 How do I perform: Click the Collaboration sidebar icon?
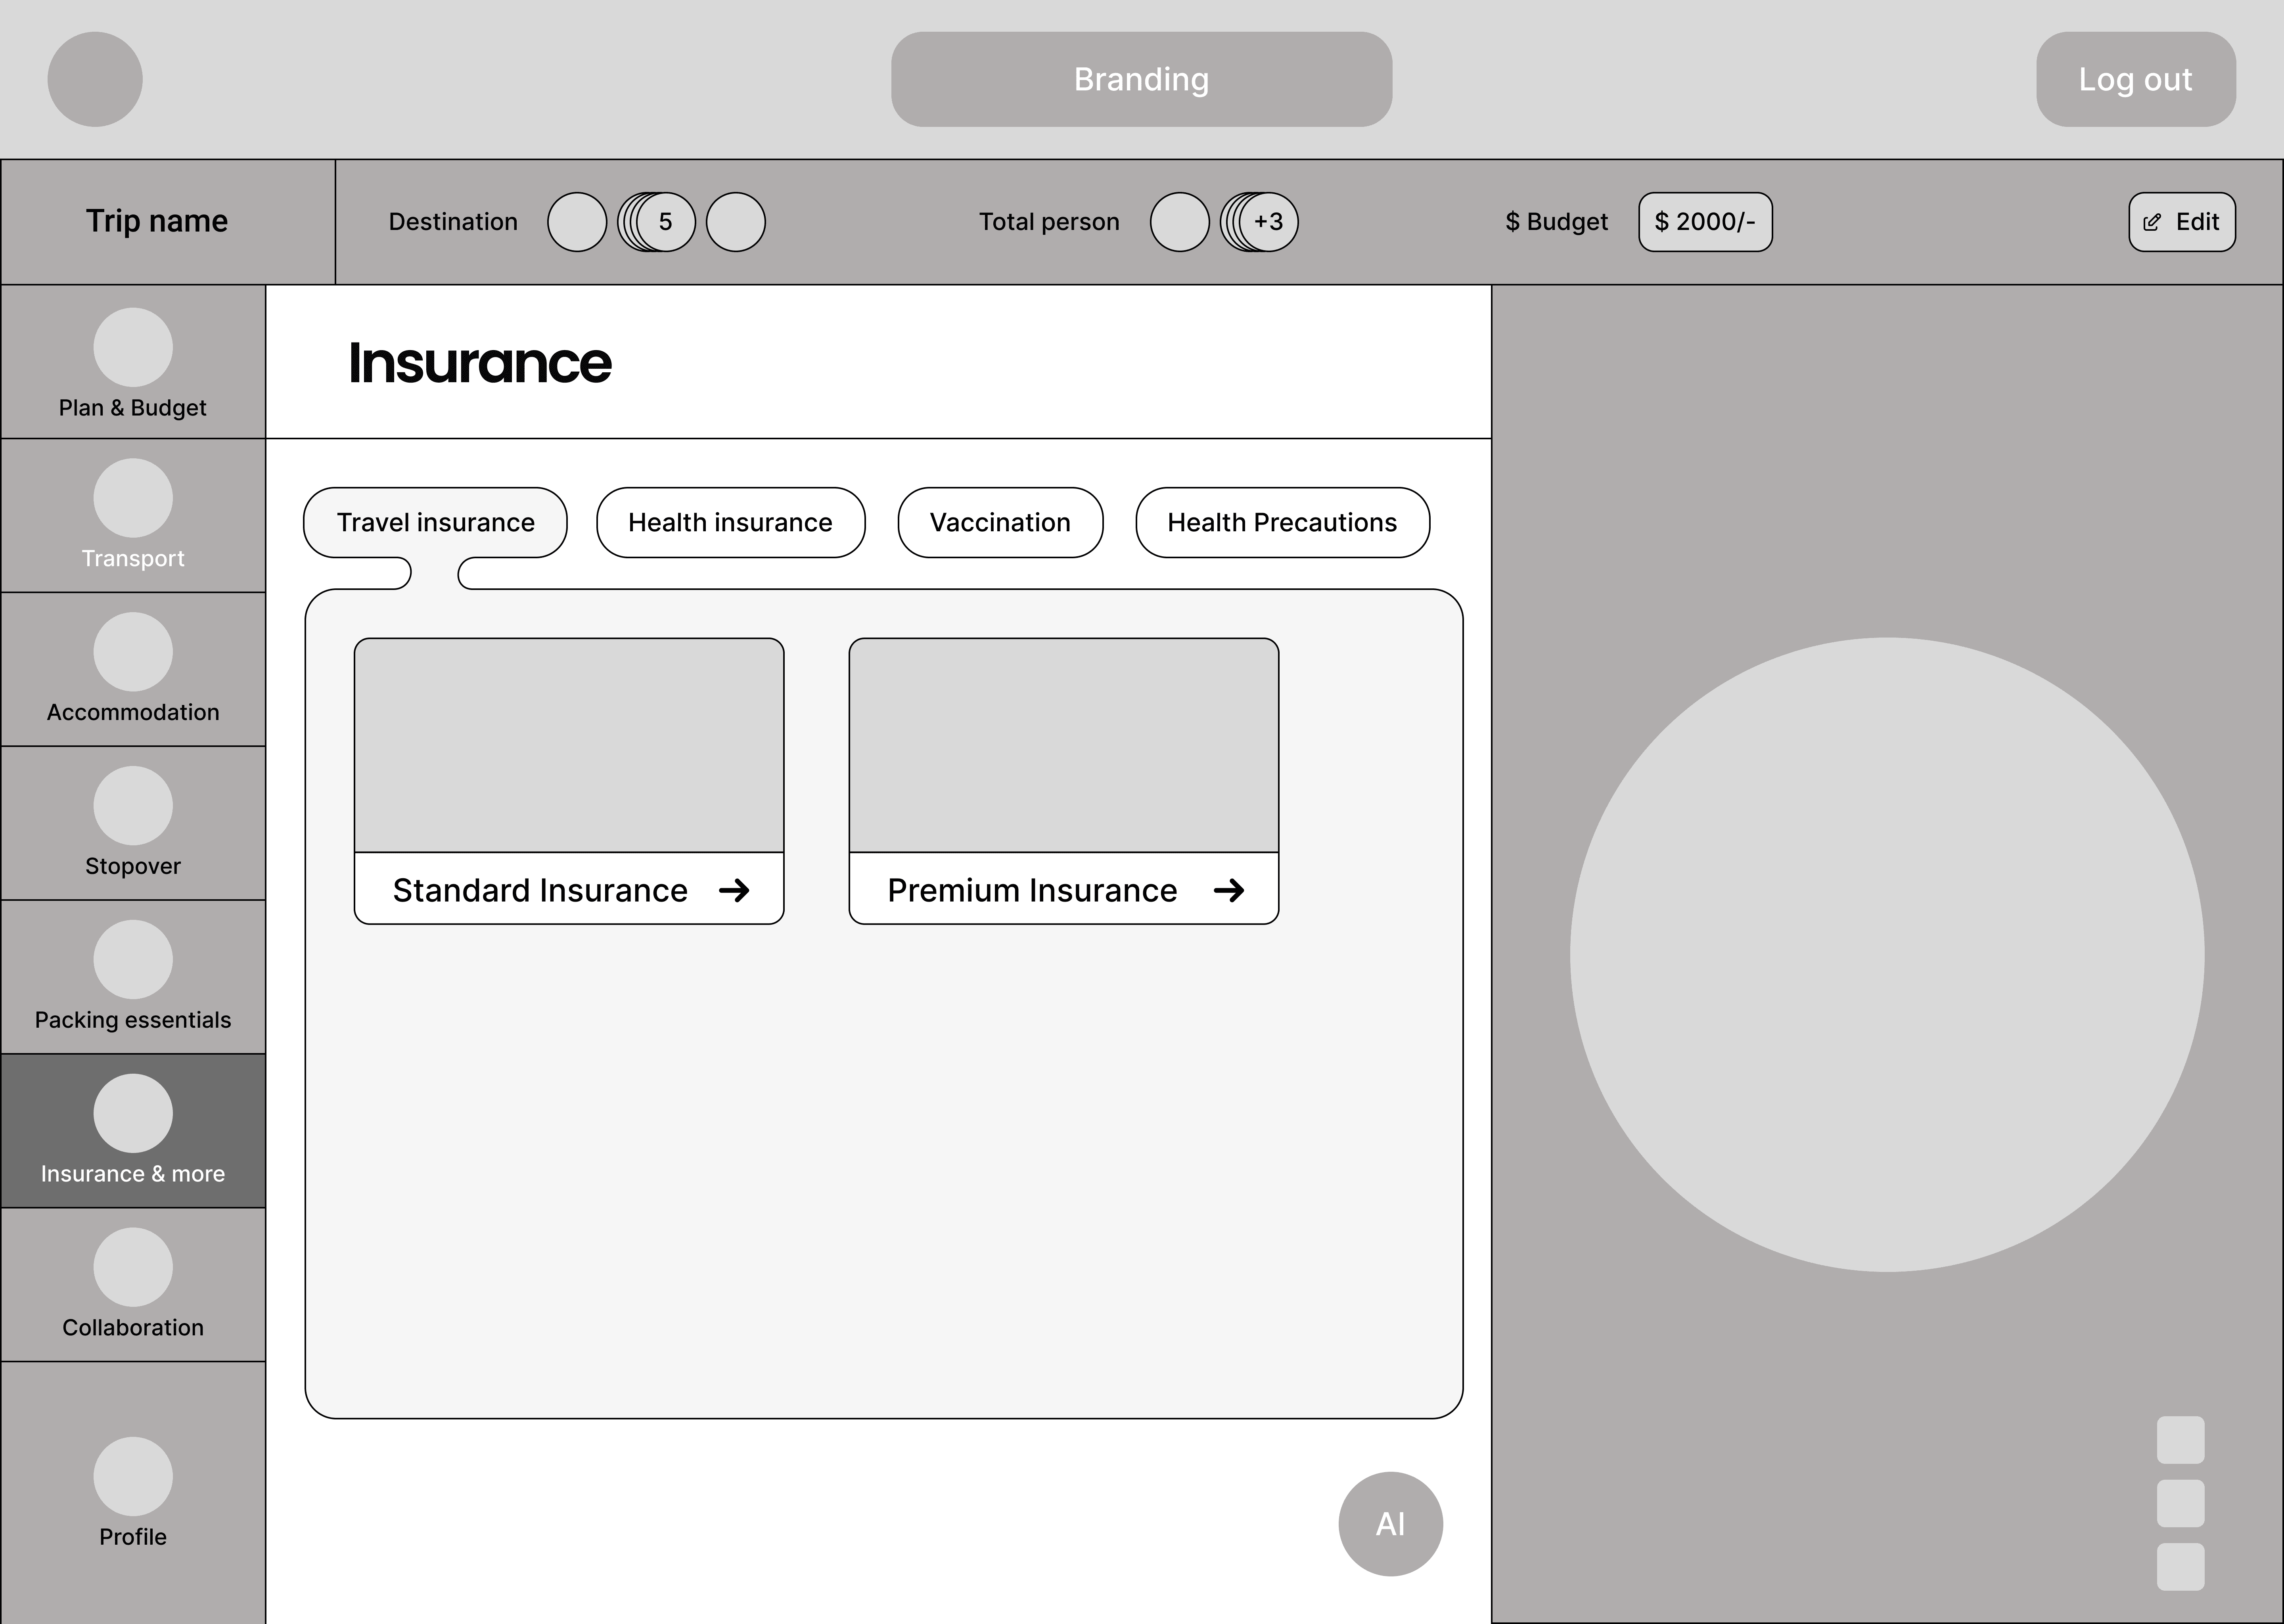(x=132, y=1267)
